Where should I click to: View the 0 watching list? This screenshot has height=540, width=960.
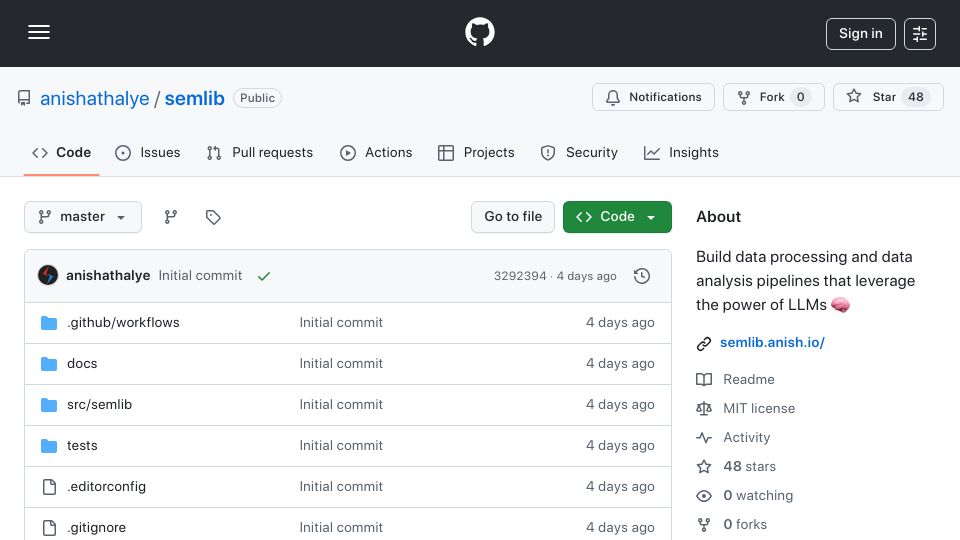[x=757, y=495]
